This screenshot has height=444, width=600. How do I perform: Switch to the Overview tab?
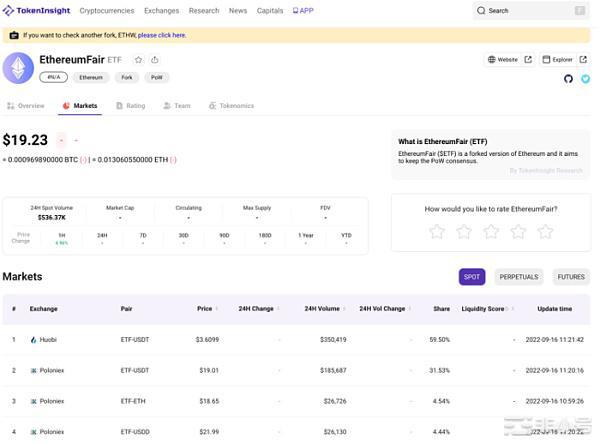tap(26, 106)
